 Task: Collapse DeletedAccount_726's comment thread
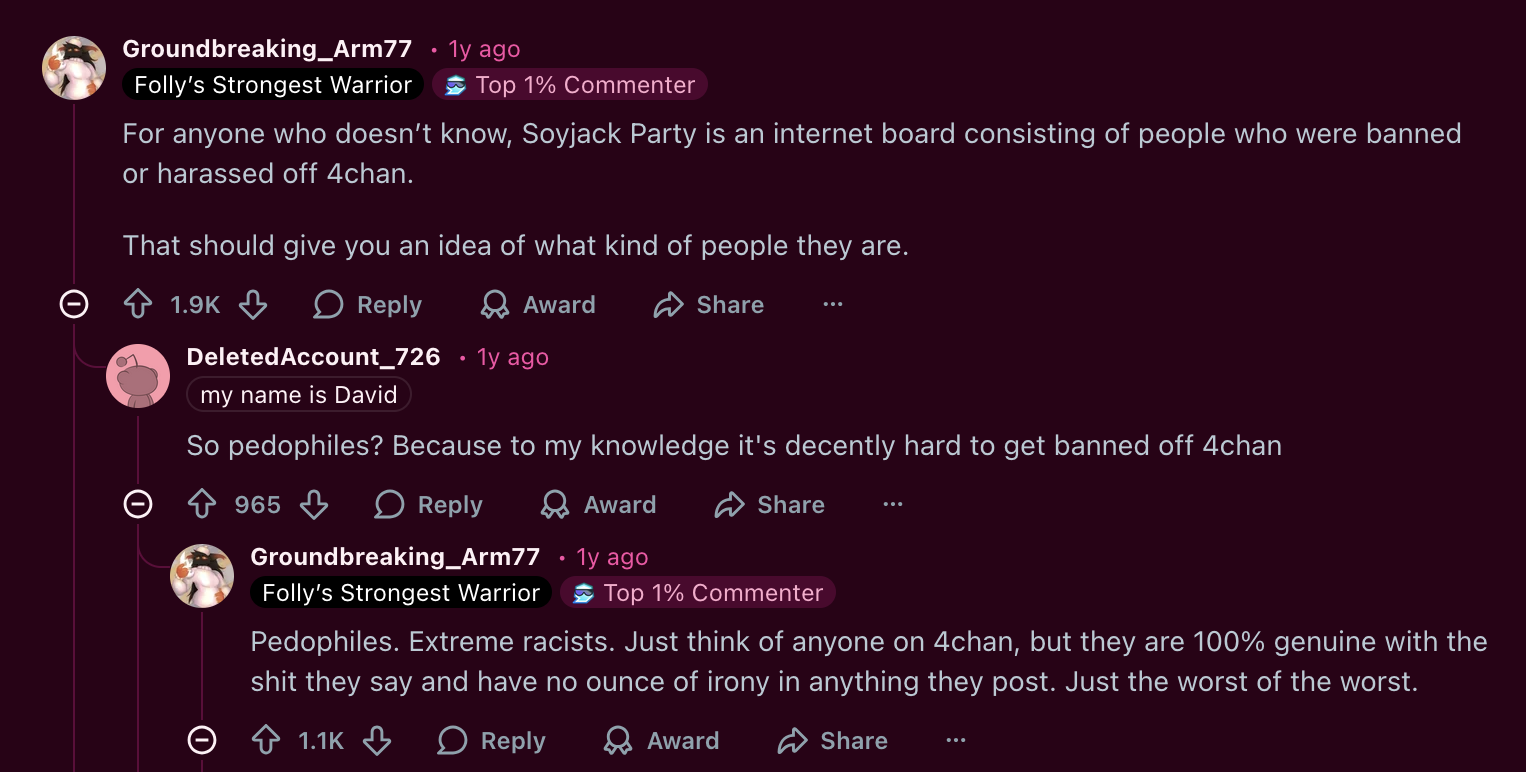[x=138, y=504]
